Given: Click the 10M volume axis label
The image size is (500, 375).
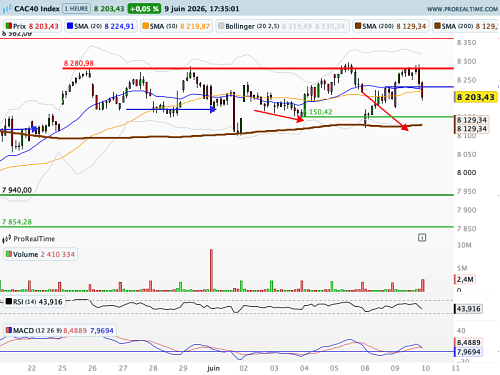Looking at the screenshot, I should click(464, 245).
